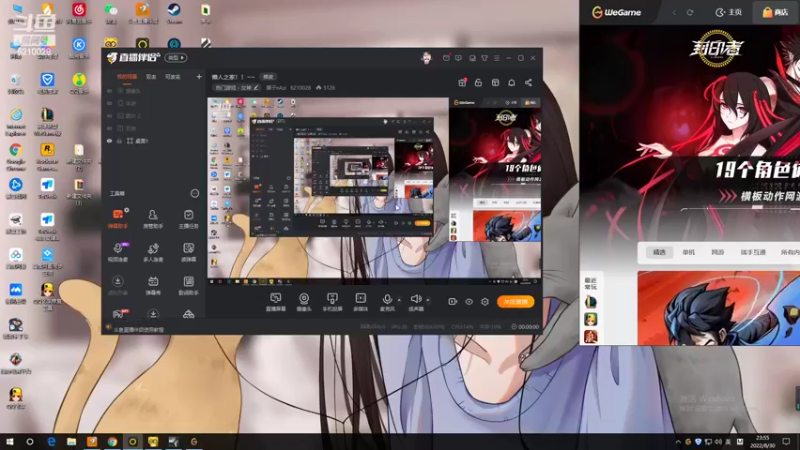Click the share icon in stream window
The image size is (800, 450).
point(529,83)
